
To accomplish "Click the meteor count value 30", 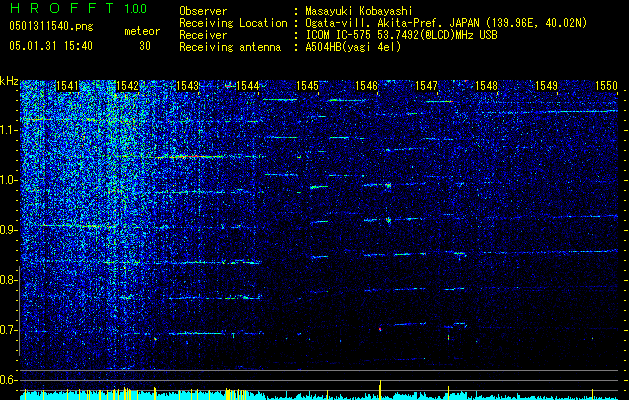I will click(145, 46).
